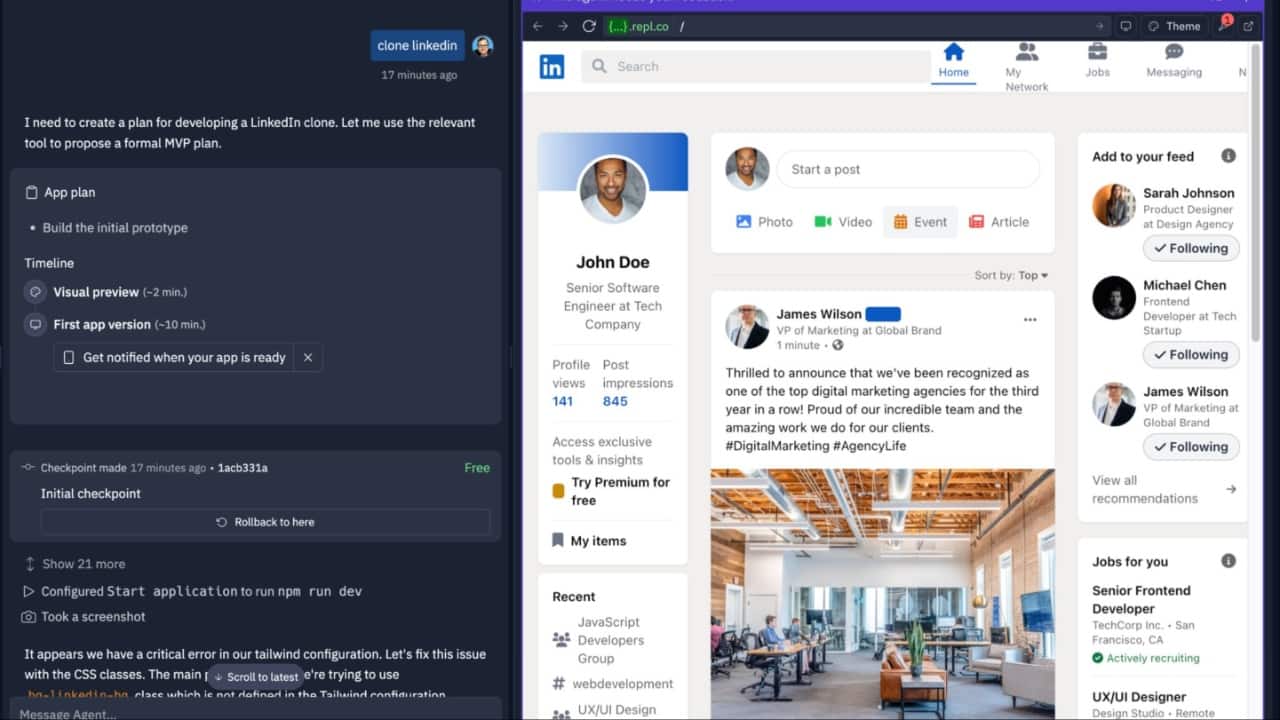Click Rollback to here button

[x=265, y=522]
